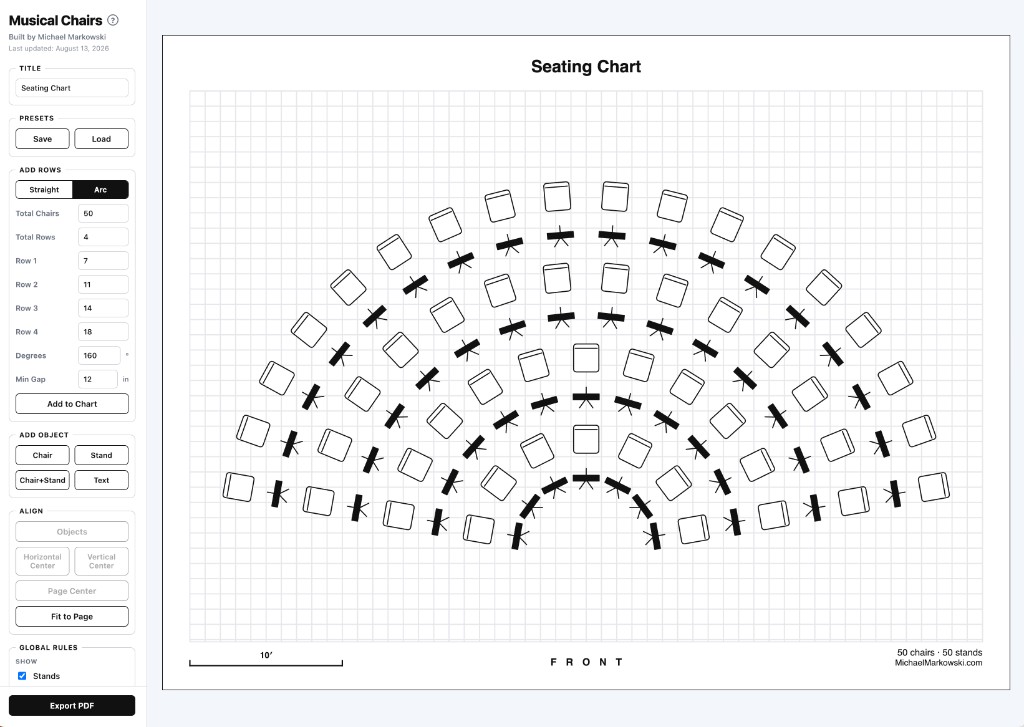Edit the Seating Chart title field

(72, 88)
